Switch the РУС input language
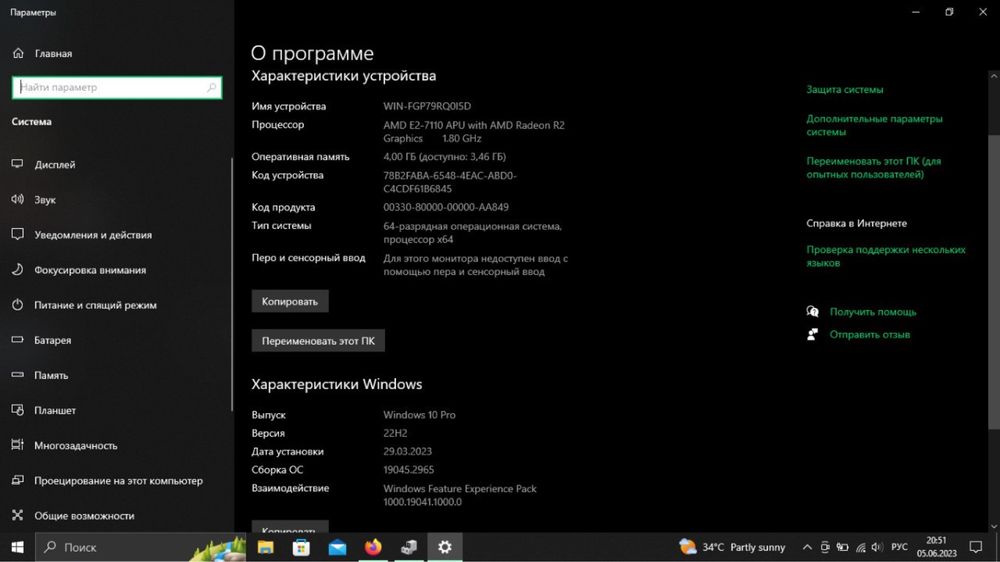This screenshot has width=1000, height=562. pyautogui.click(x=899, y=547)
